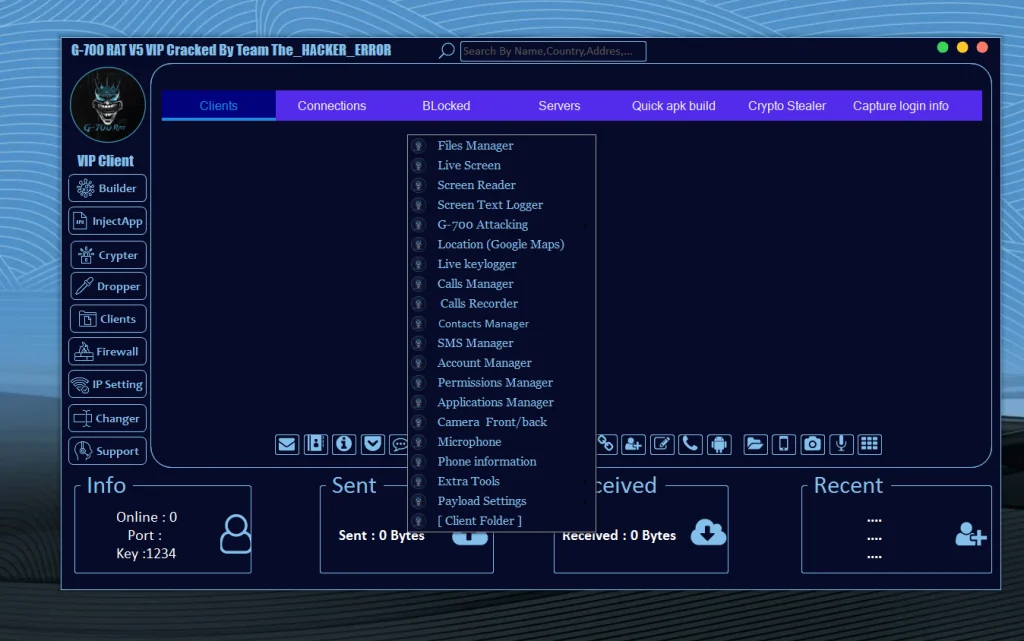Open the file folder toolbar icon
Image resolution: width=1024 pixels, height=641 pixels.
click(755, 444)
